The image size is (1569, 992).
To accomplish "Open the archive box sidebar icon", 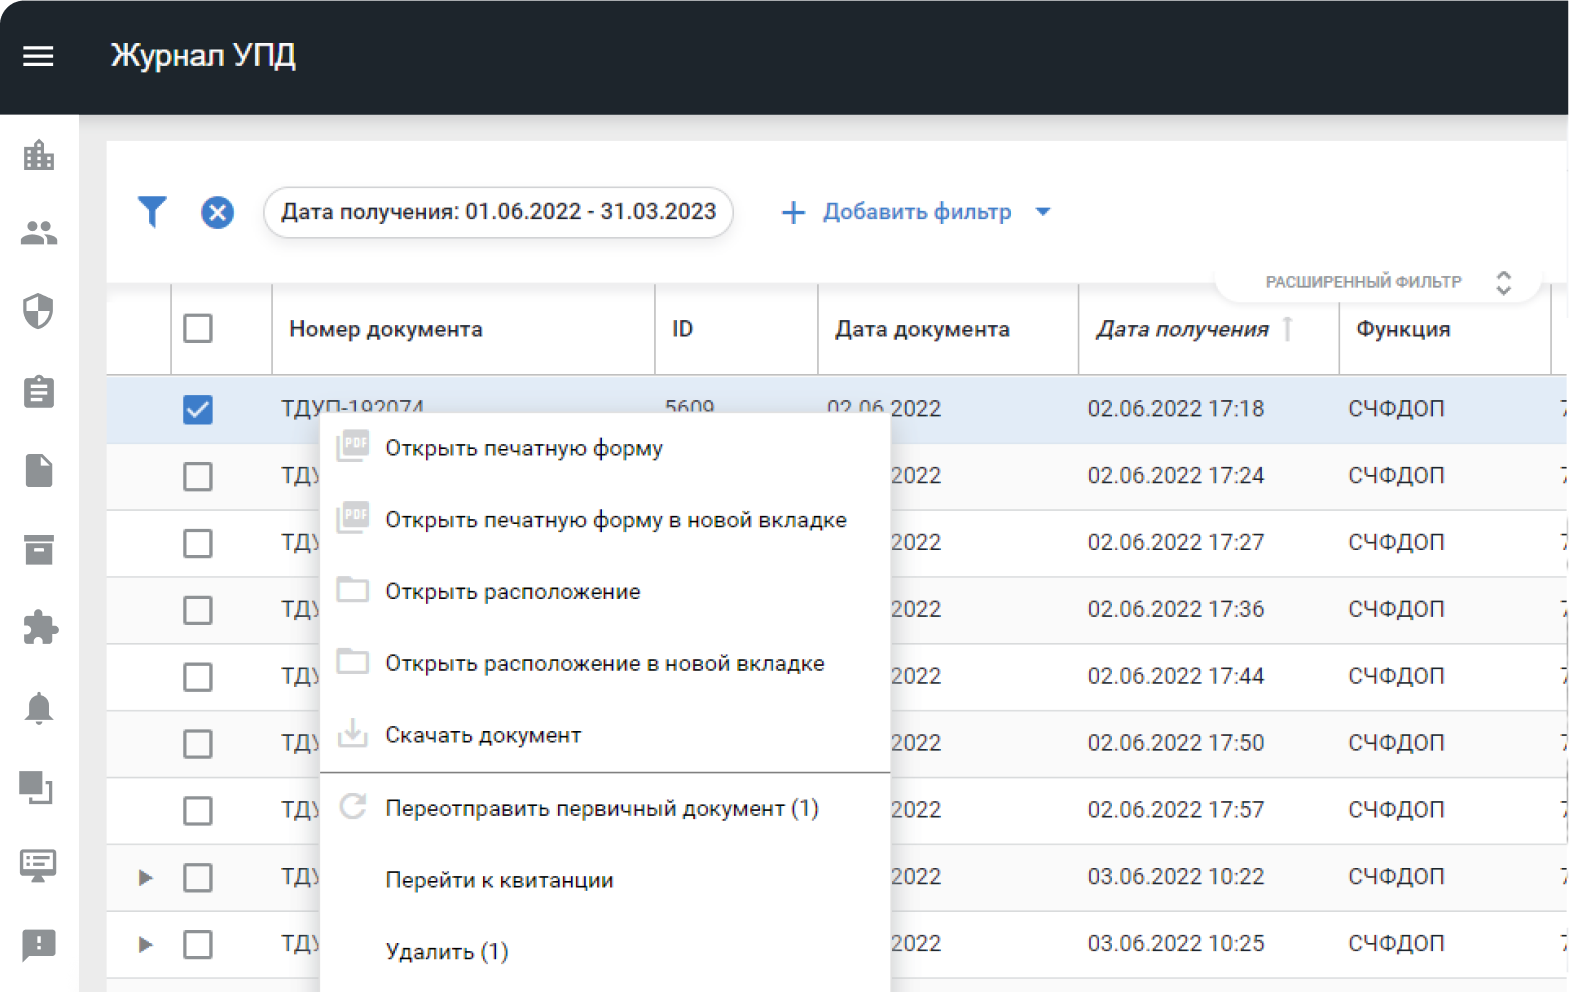I will [x=39, y=549].
